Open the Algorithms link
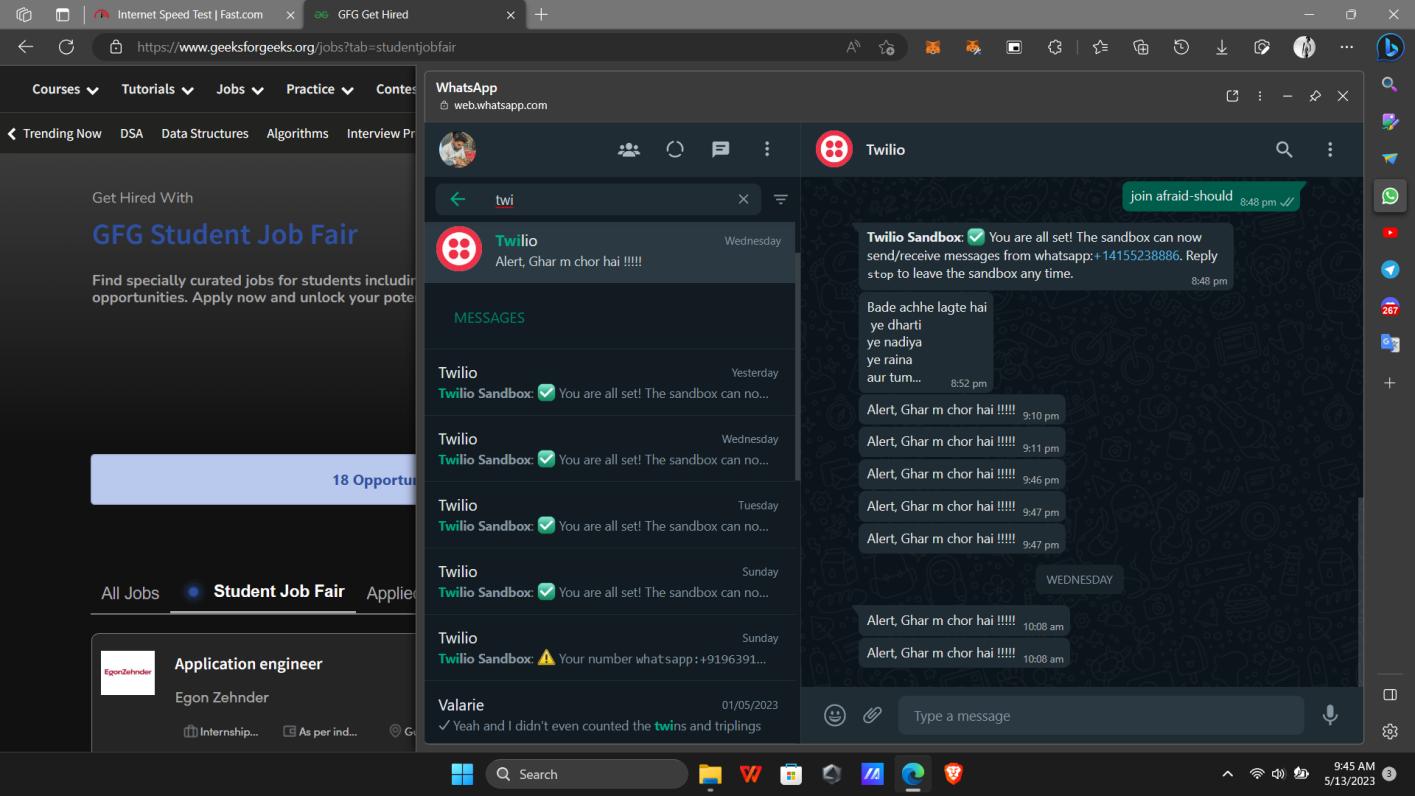1415x796 pixels. pos(297,133)
